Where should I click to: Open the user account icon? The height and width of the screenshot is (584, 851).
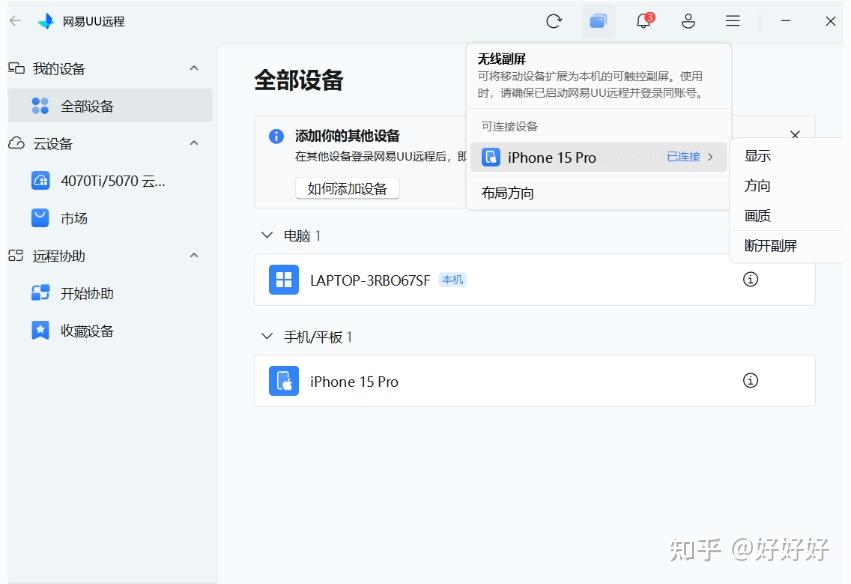688,21
